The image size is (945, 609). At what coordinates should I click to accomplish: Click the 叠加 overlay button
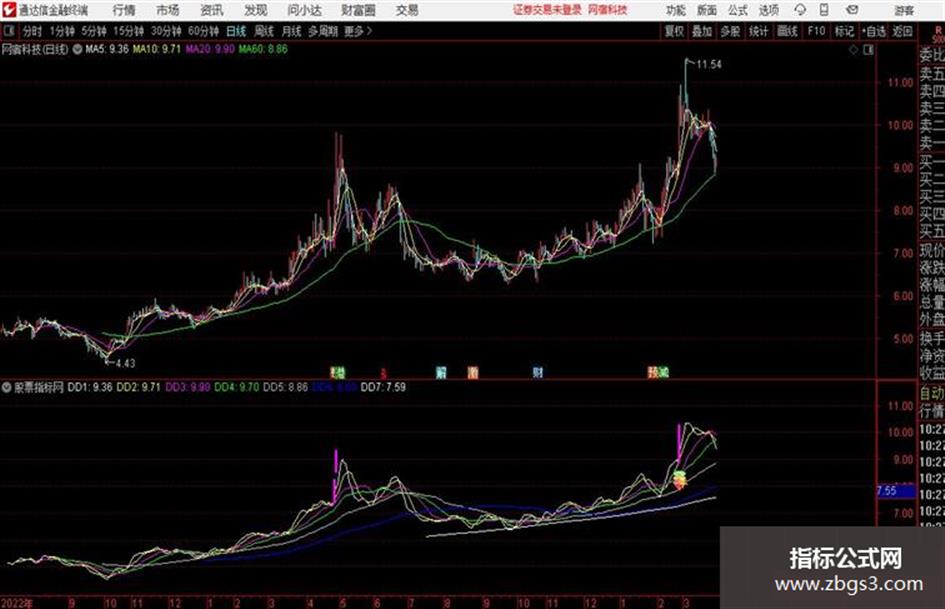pos(702,31)
